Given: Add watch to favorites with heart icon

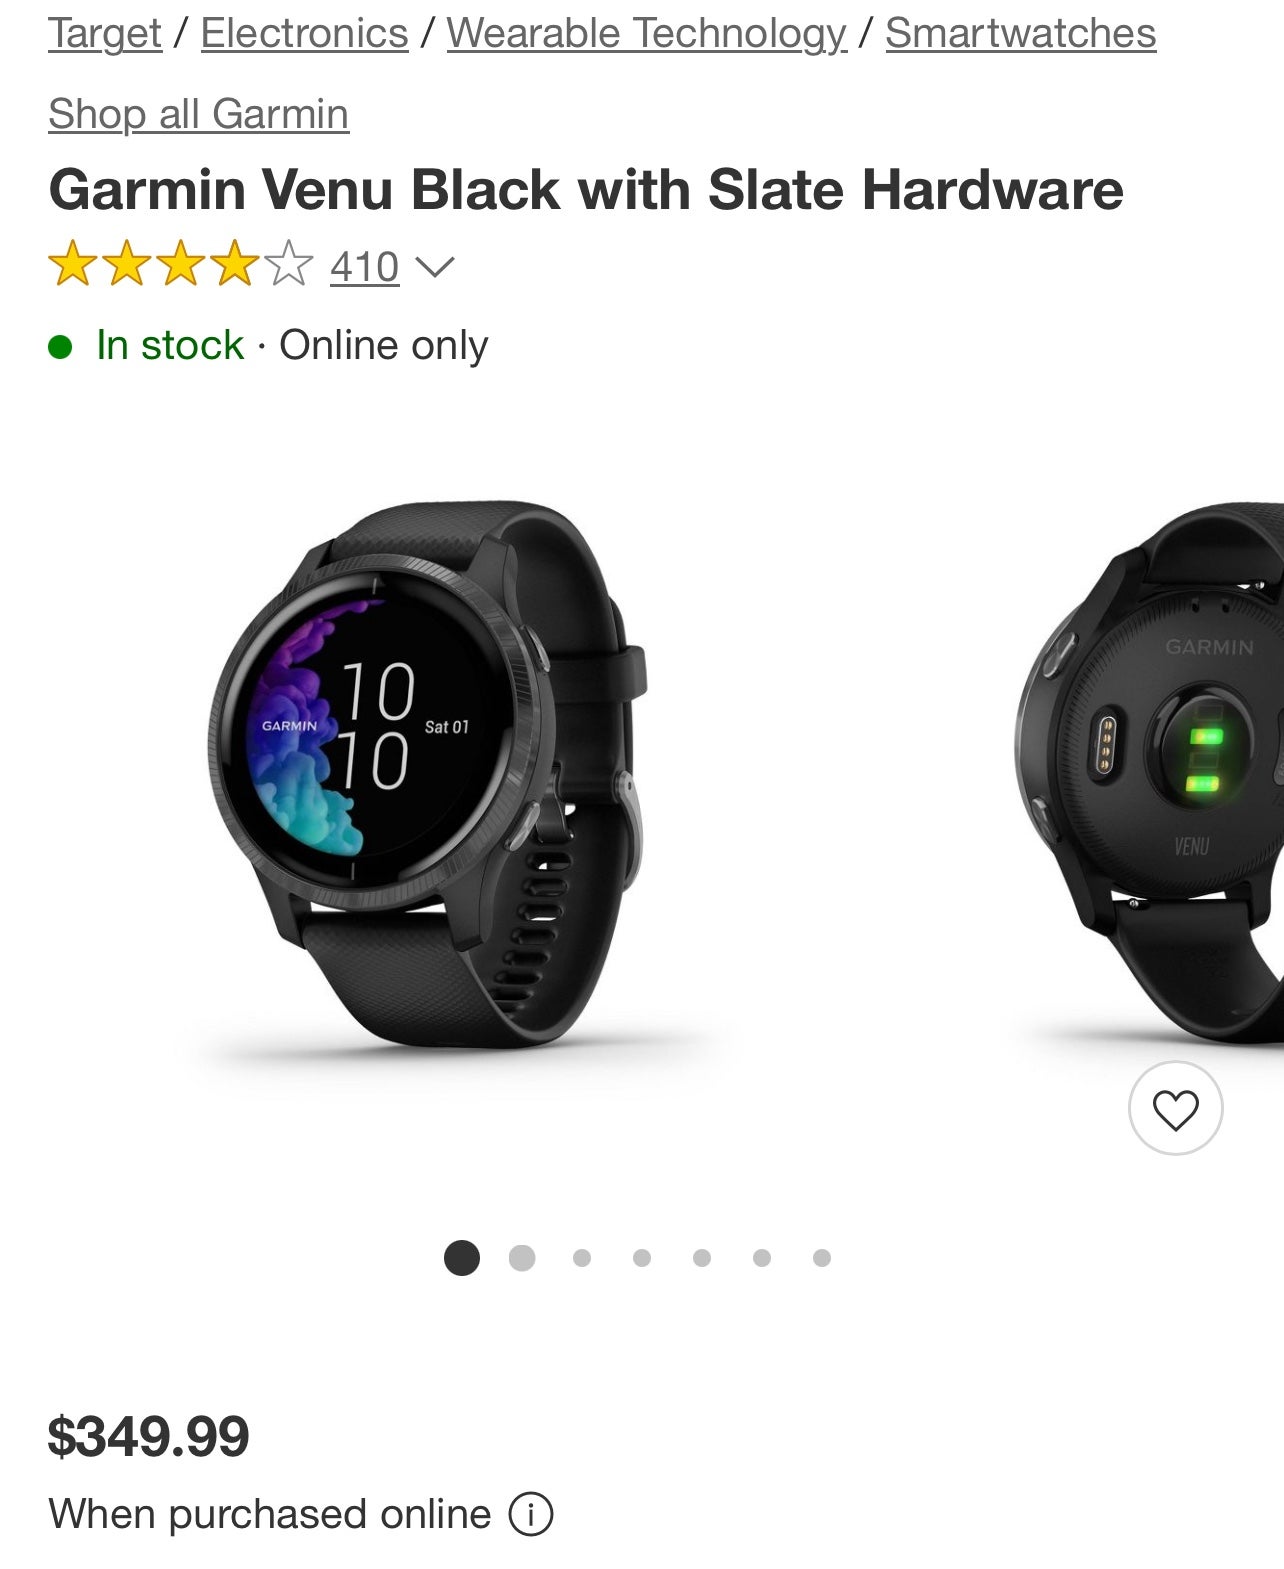Looking at the screenshot, I should pos(1175,1108).
